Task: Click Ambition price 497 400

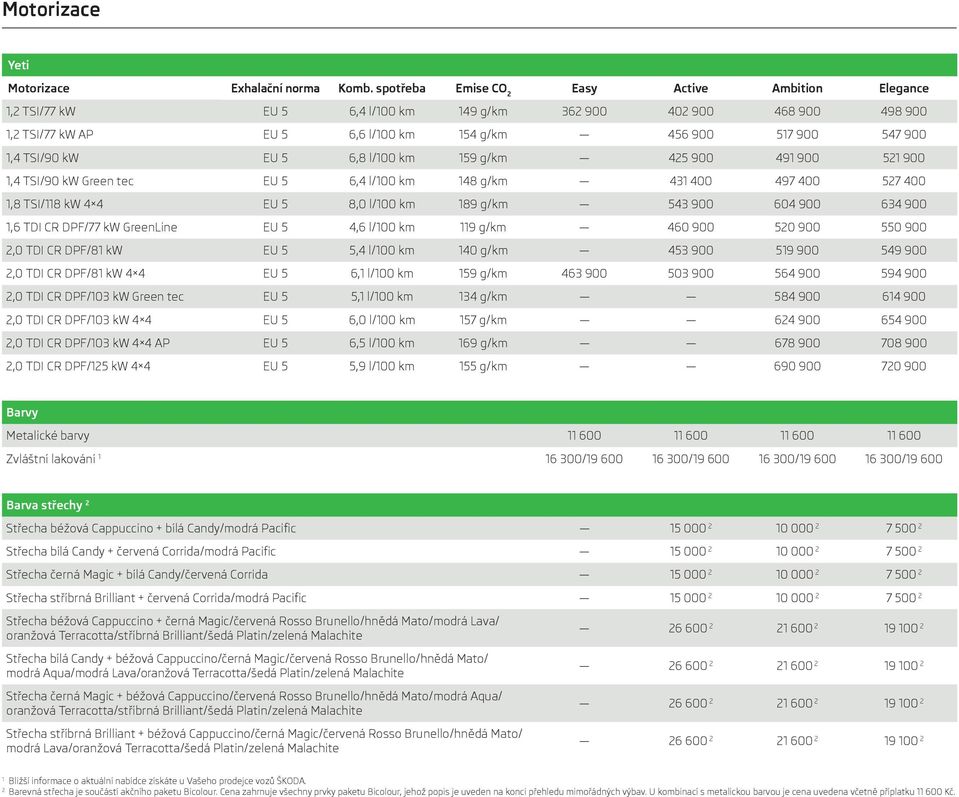Action: (797, 181)
